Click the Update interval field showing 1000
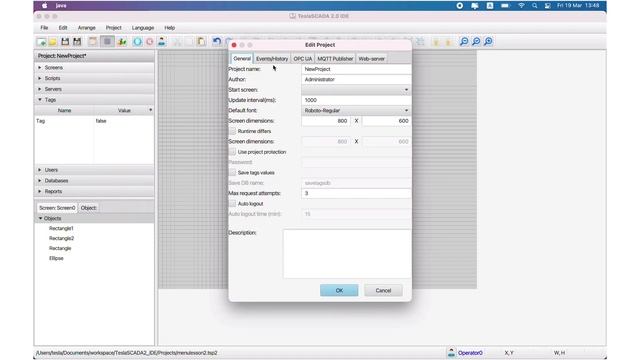 (356, 100)
